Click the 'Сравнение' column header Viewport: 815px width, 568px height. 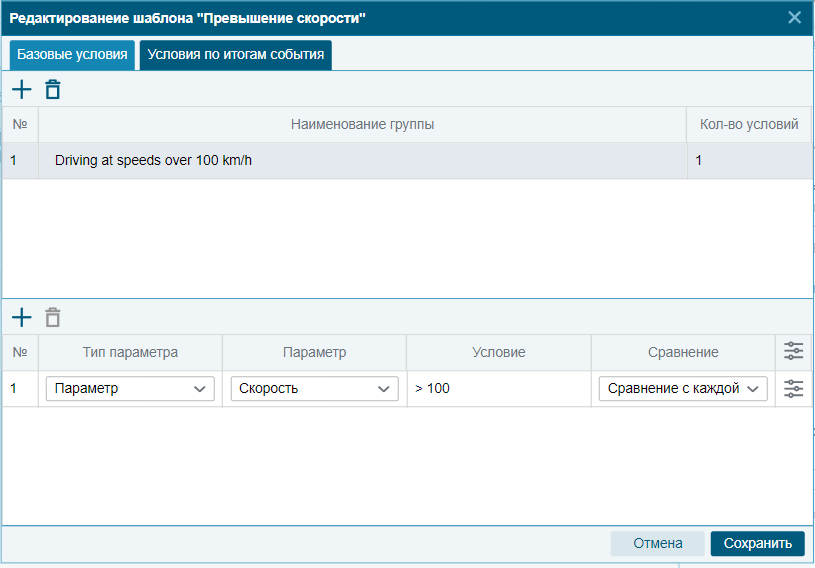click(x=683, y=352)
